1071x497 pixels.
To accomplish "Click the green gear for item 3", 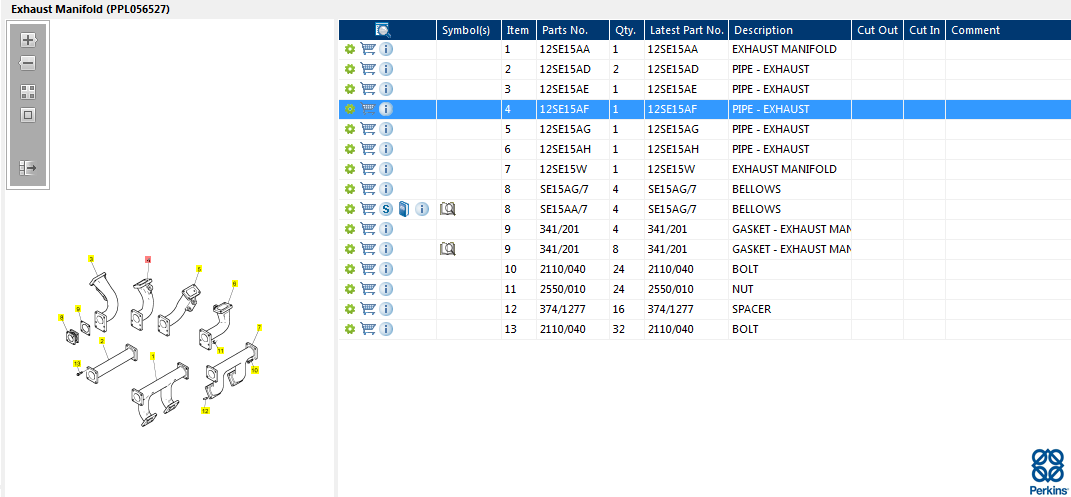I will (x=350, y=89).
